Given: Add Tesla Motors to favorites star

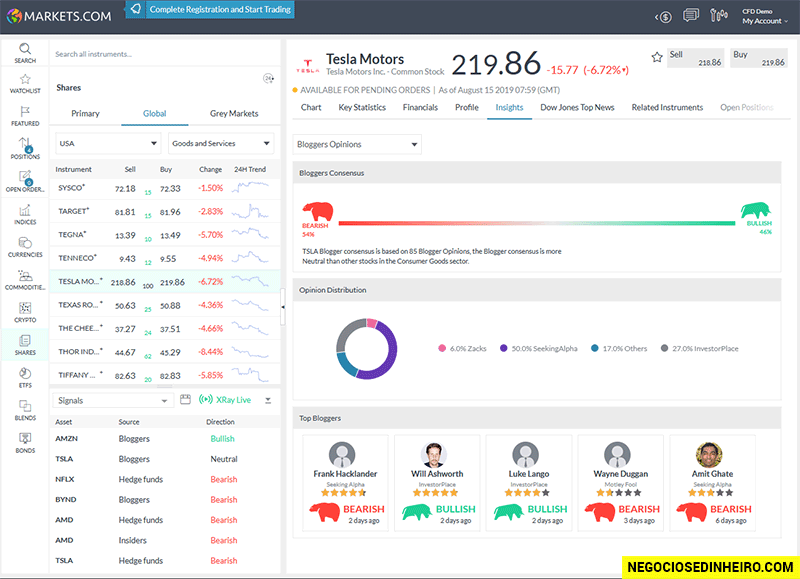Looking at the screenshot, I should pyautogui.click(x=657, y=57).
